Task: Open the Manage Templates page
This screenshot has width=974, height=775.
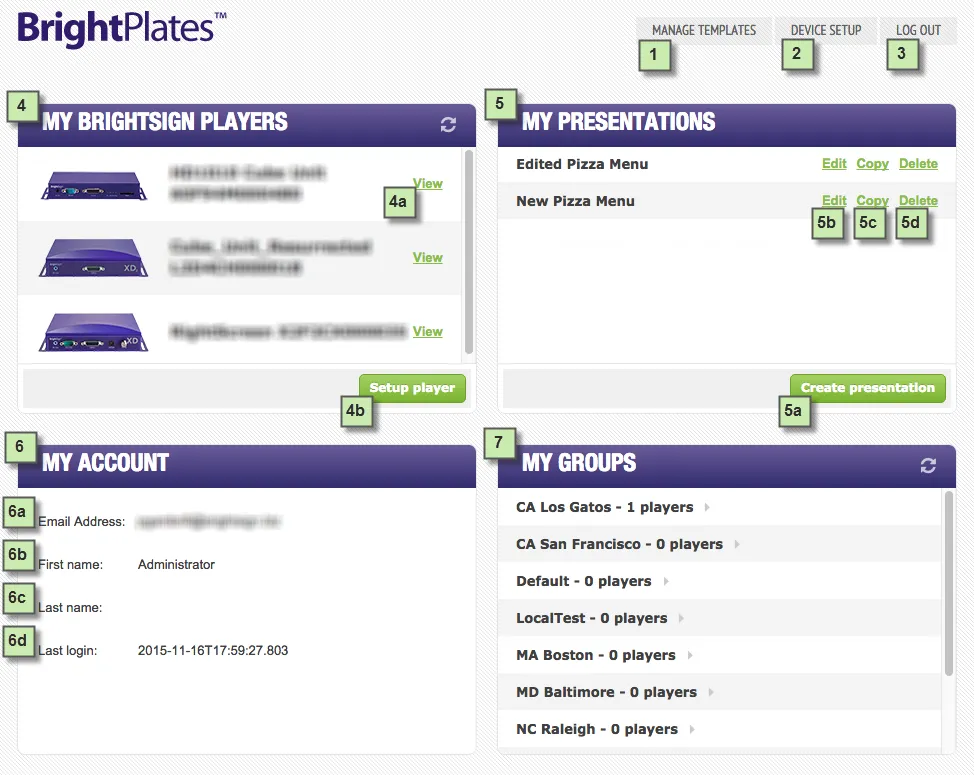Action: point(704,30)
